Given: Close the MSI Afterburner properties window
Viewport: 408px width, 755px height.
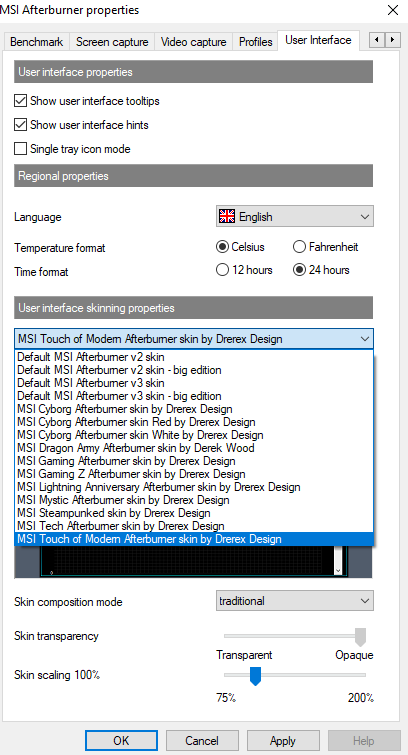Looking at the screenshot, I should pos(393,10).
